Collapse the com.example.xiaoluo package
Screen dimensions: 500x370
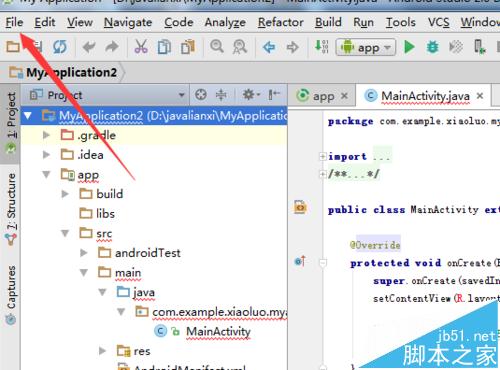tap(121, 312)
